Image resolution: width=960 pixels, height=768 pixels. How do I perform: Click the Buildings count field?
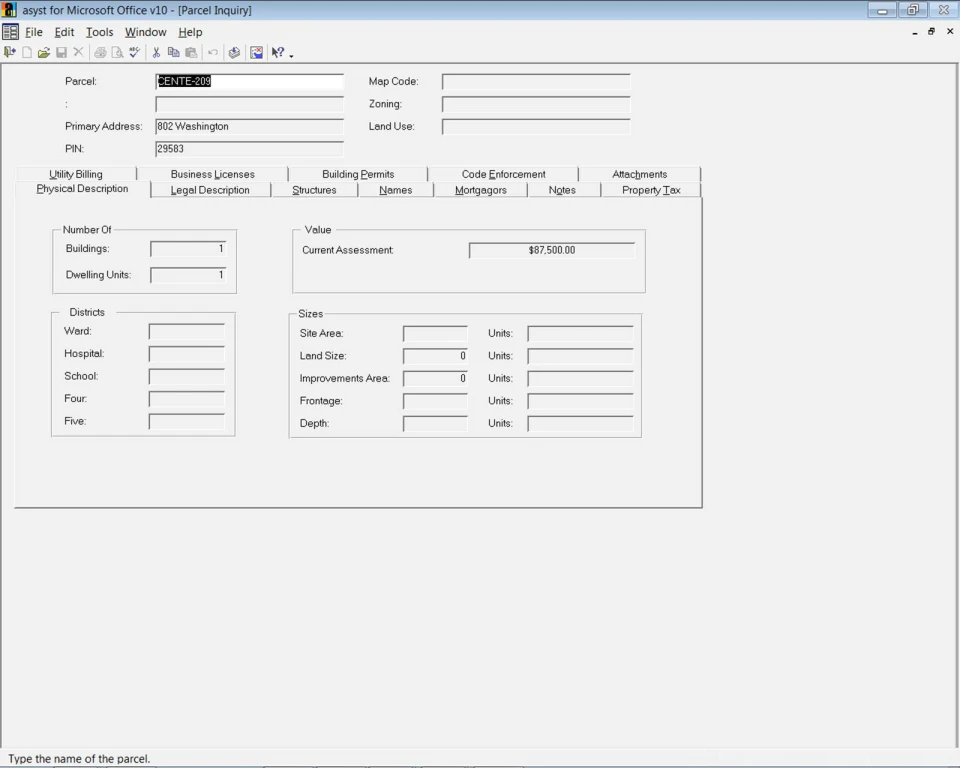188,249
